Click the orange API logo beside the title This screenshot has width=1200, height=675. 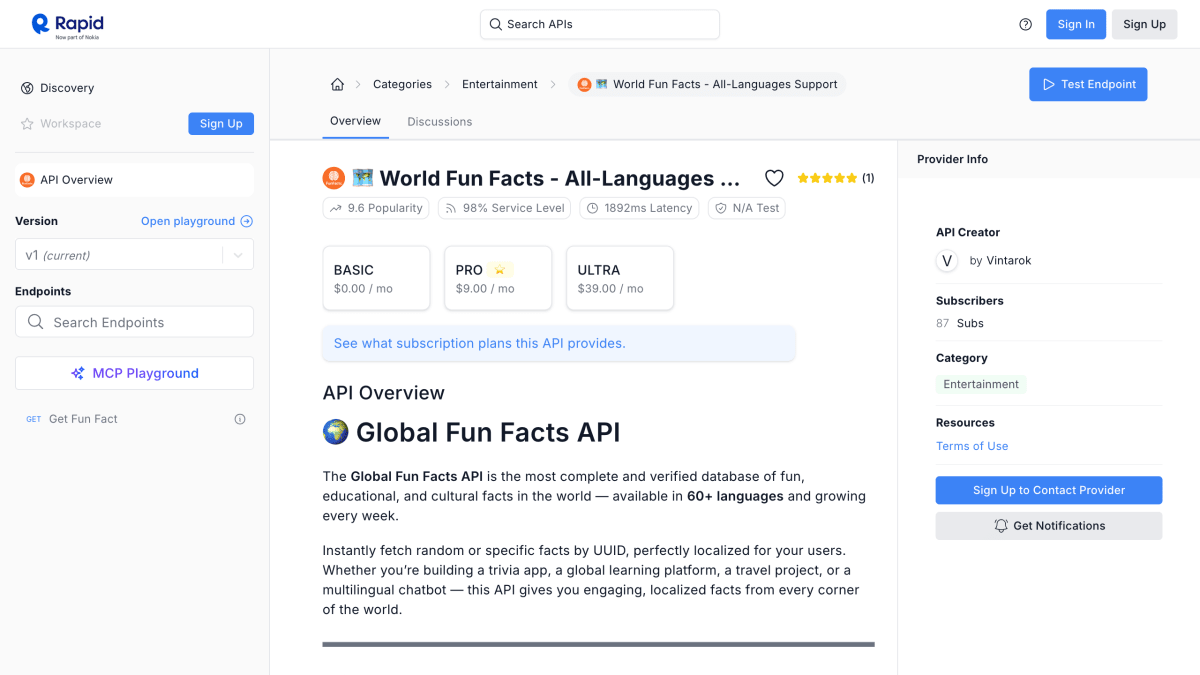pyautogui.click(x=333, y=178)
